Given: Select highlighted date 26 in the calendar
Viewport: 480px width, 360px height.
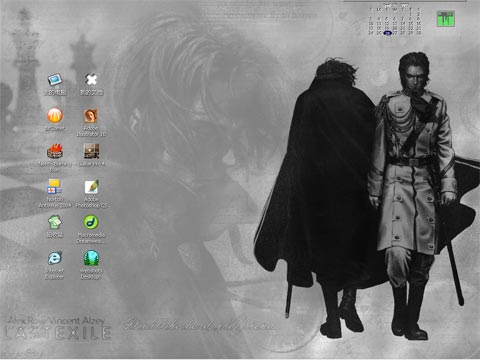Looking at the screenshot, I should [387, 33].
